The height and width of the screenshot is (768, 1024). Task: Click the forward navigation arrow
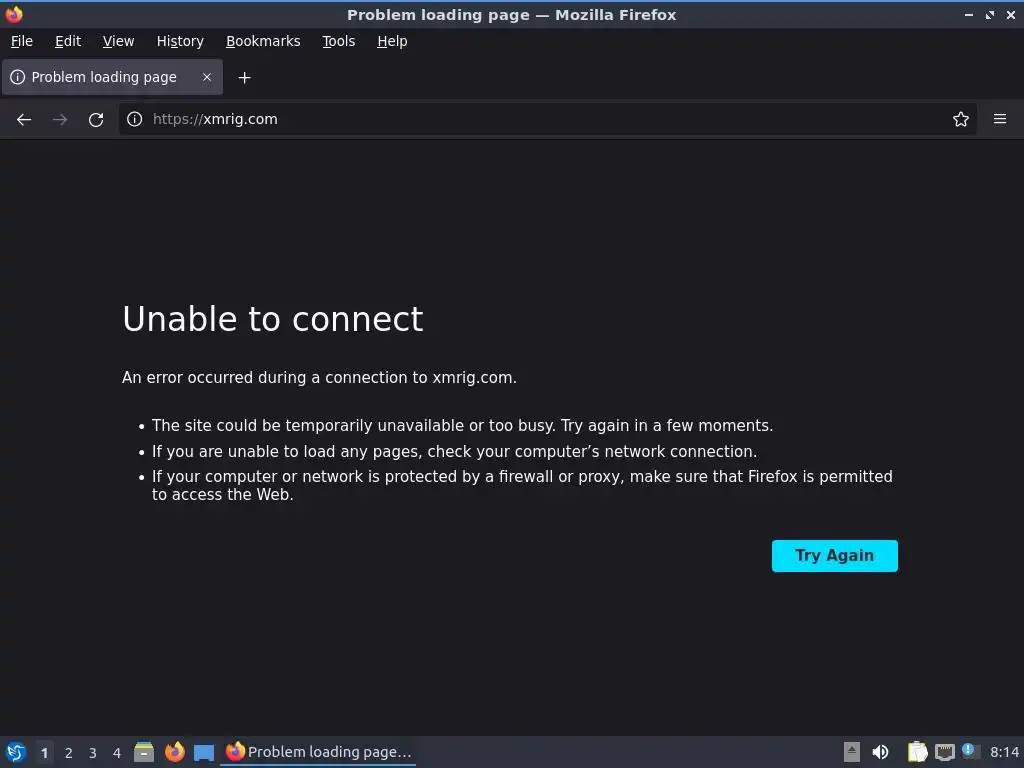[x=60, y=119]
